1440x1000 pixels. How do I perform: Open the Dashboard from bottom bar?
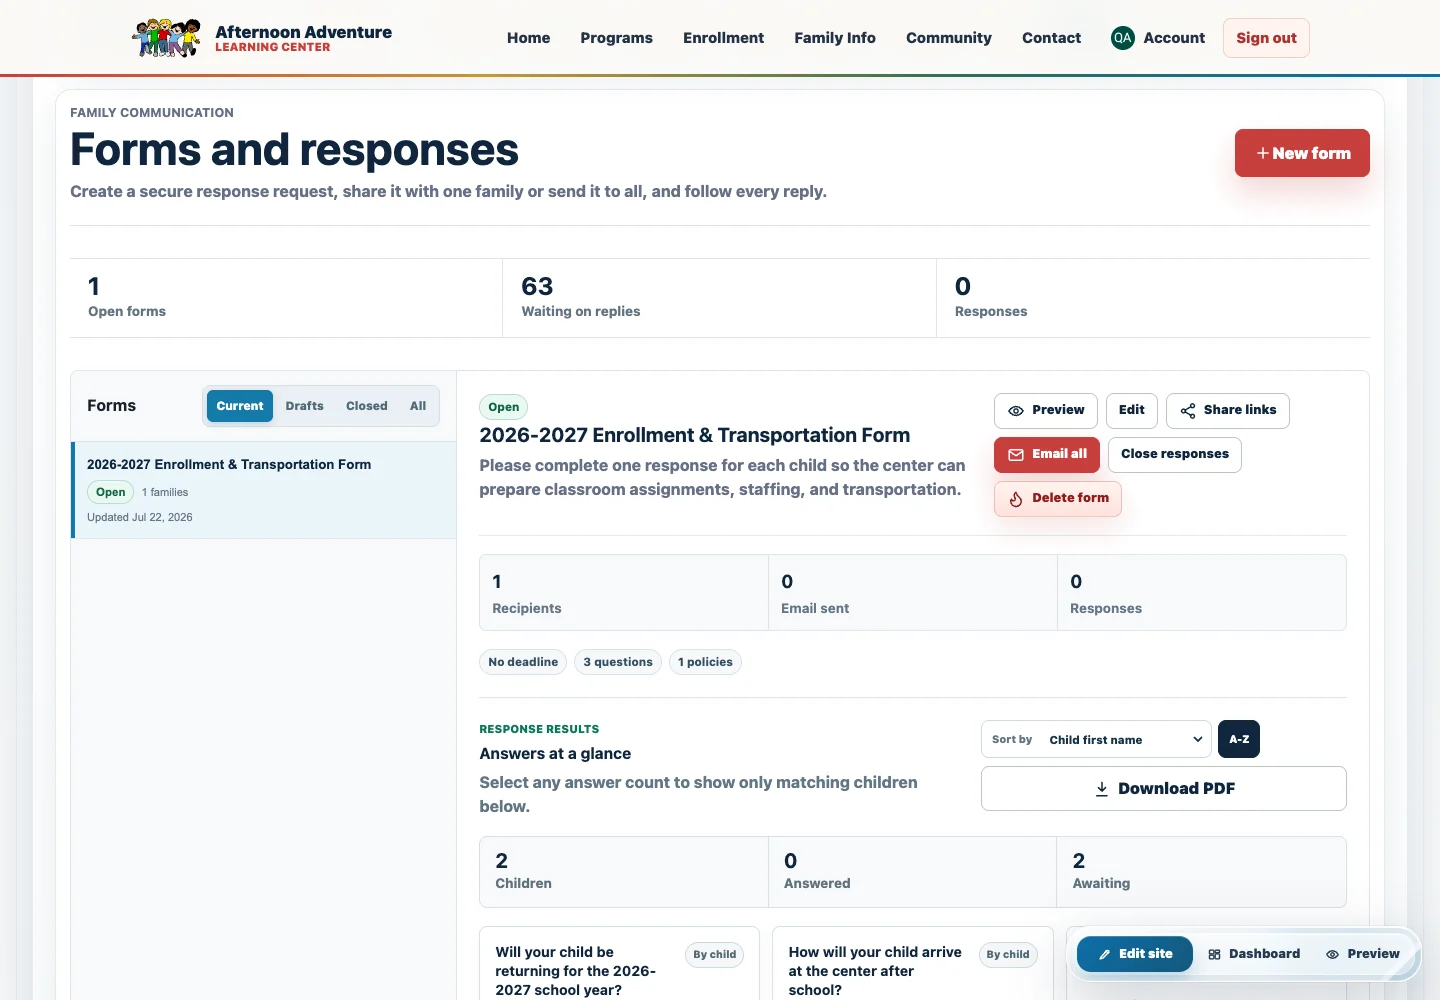click(1254, 954)
